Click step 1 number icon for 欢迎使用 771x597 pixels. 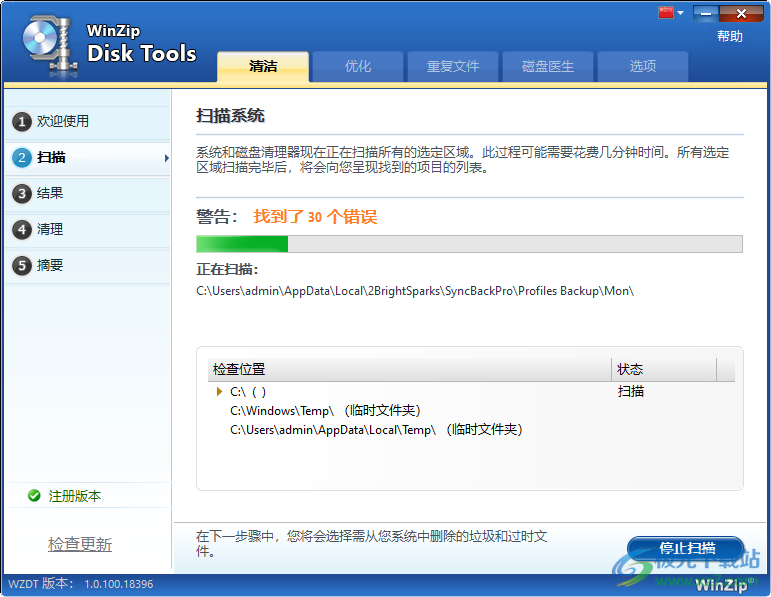(x=22, y=121)
